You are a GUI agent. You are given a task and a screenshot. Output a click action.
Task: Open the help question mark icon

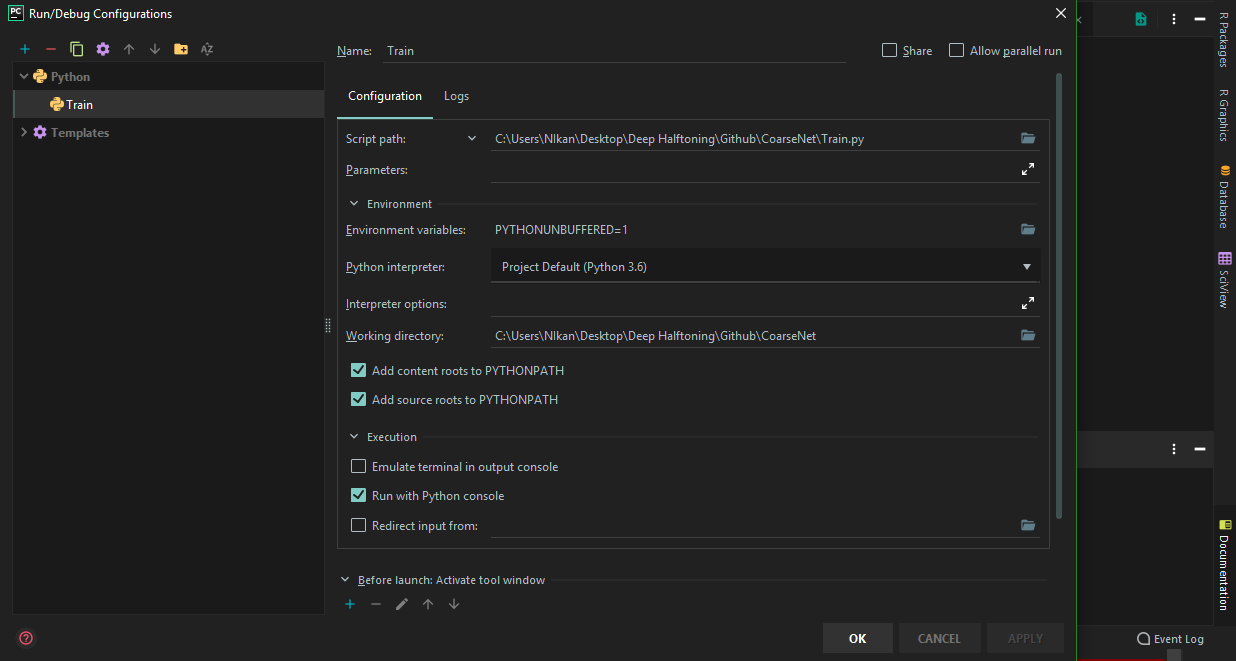[26, 638]
